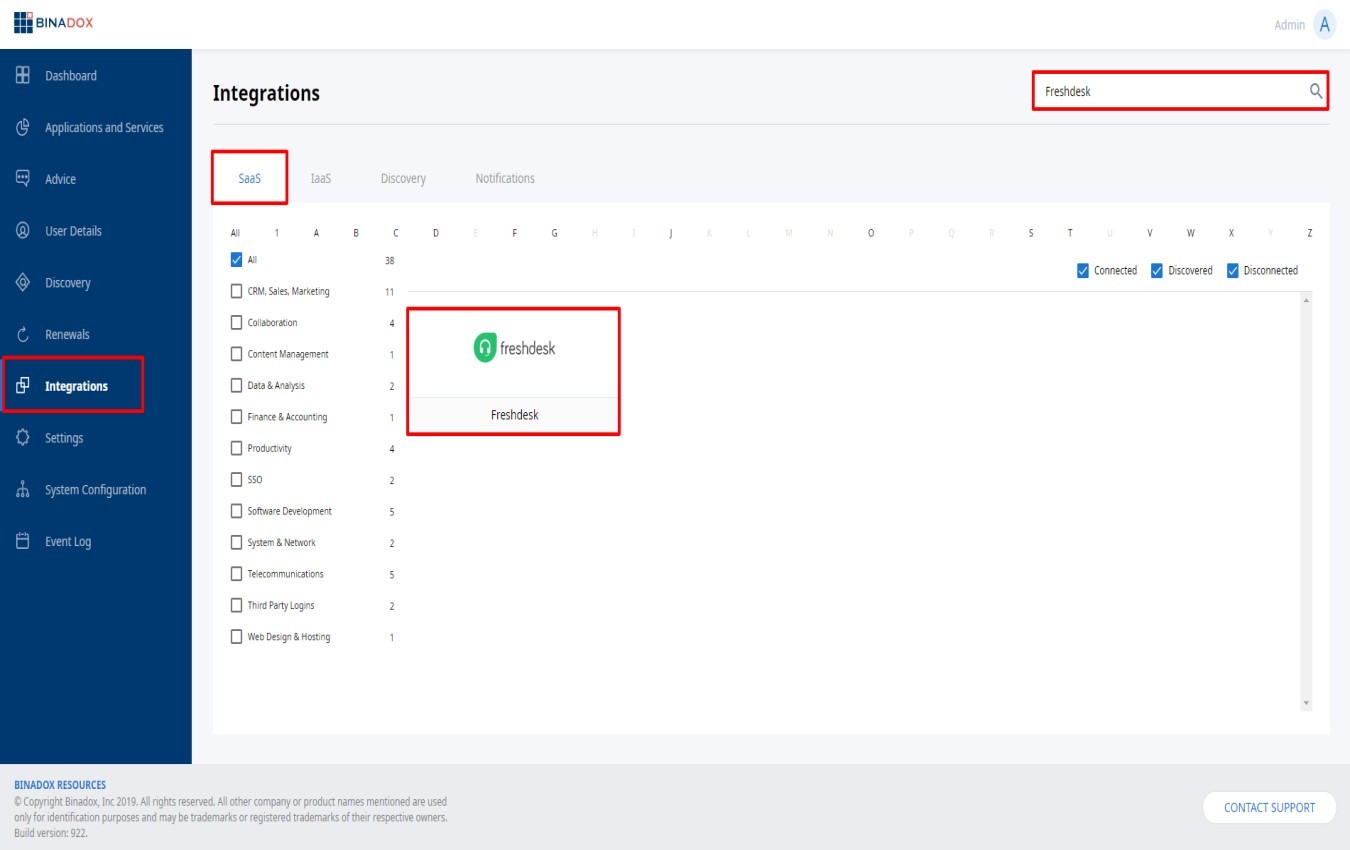Check the Third Party Logins category

(x=237, y=605)
